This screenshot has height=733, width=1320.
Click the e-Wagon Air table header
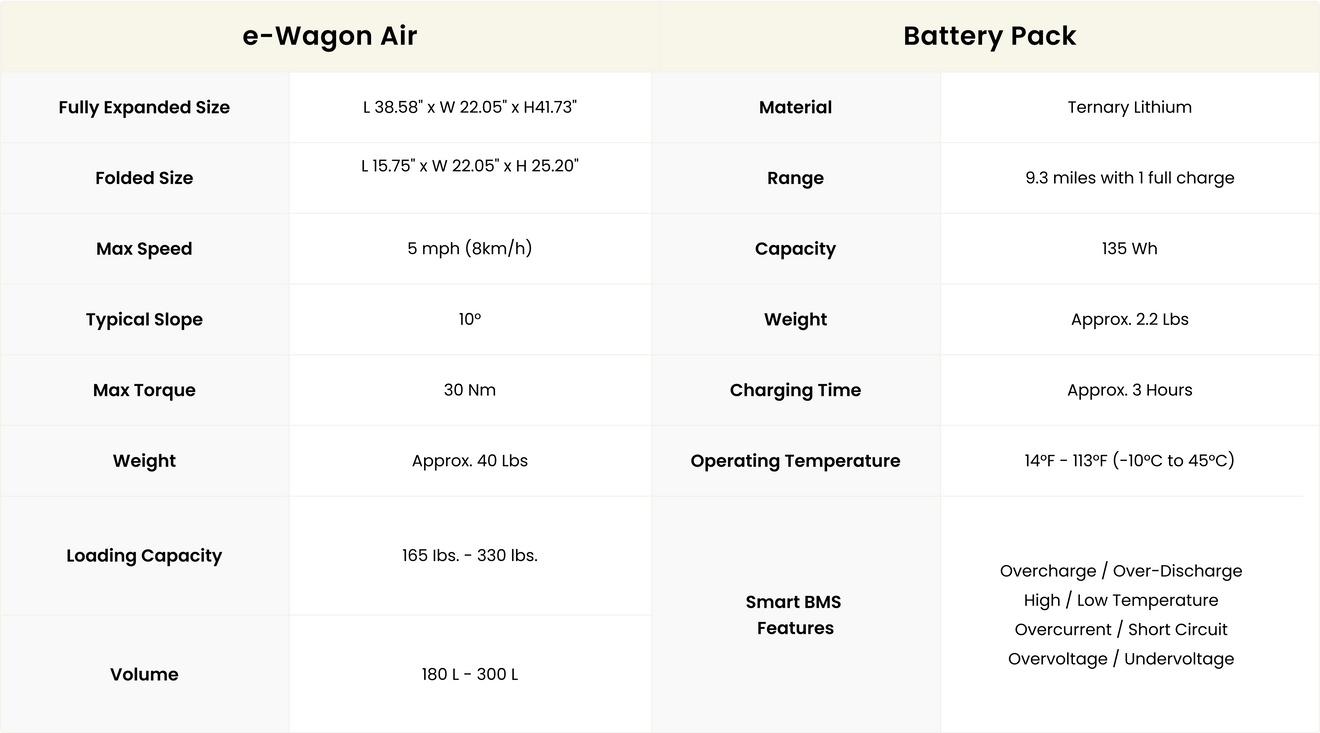pos(329,36)
